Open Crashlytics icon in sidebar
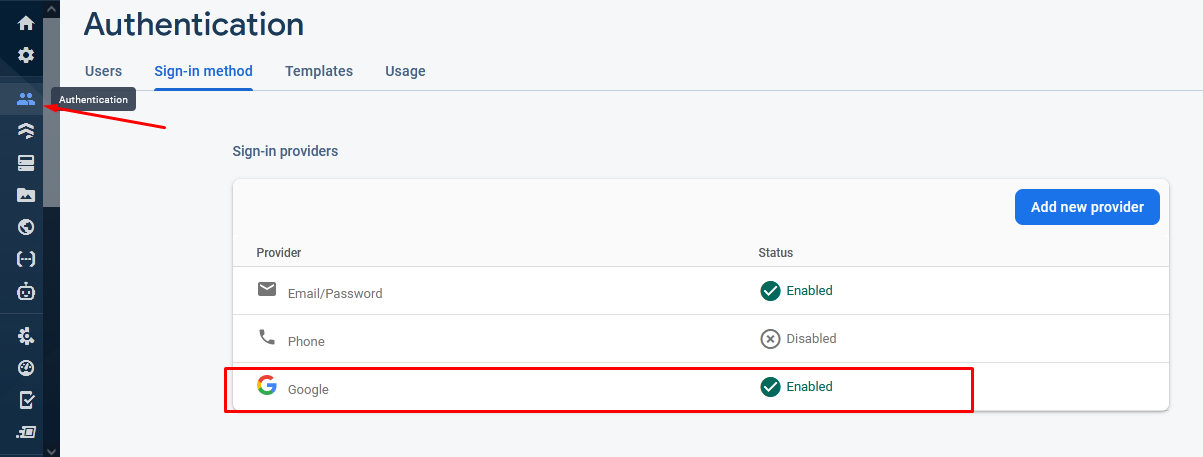This screenshot has width=1203, height=457. pyautogui.click(x=26, y=335)
